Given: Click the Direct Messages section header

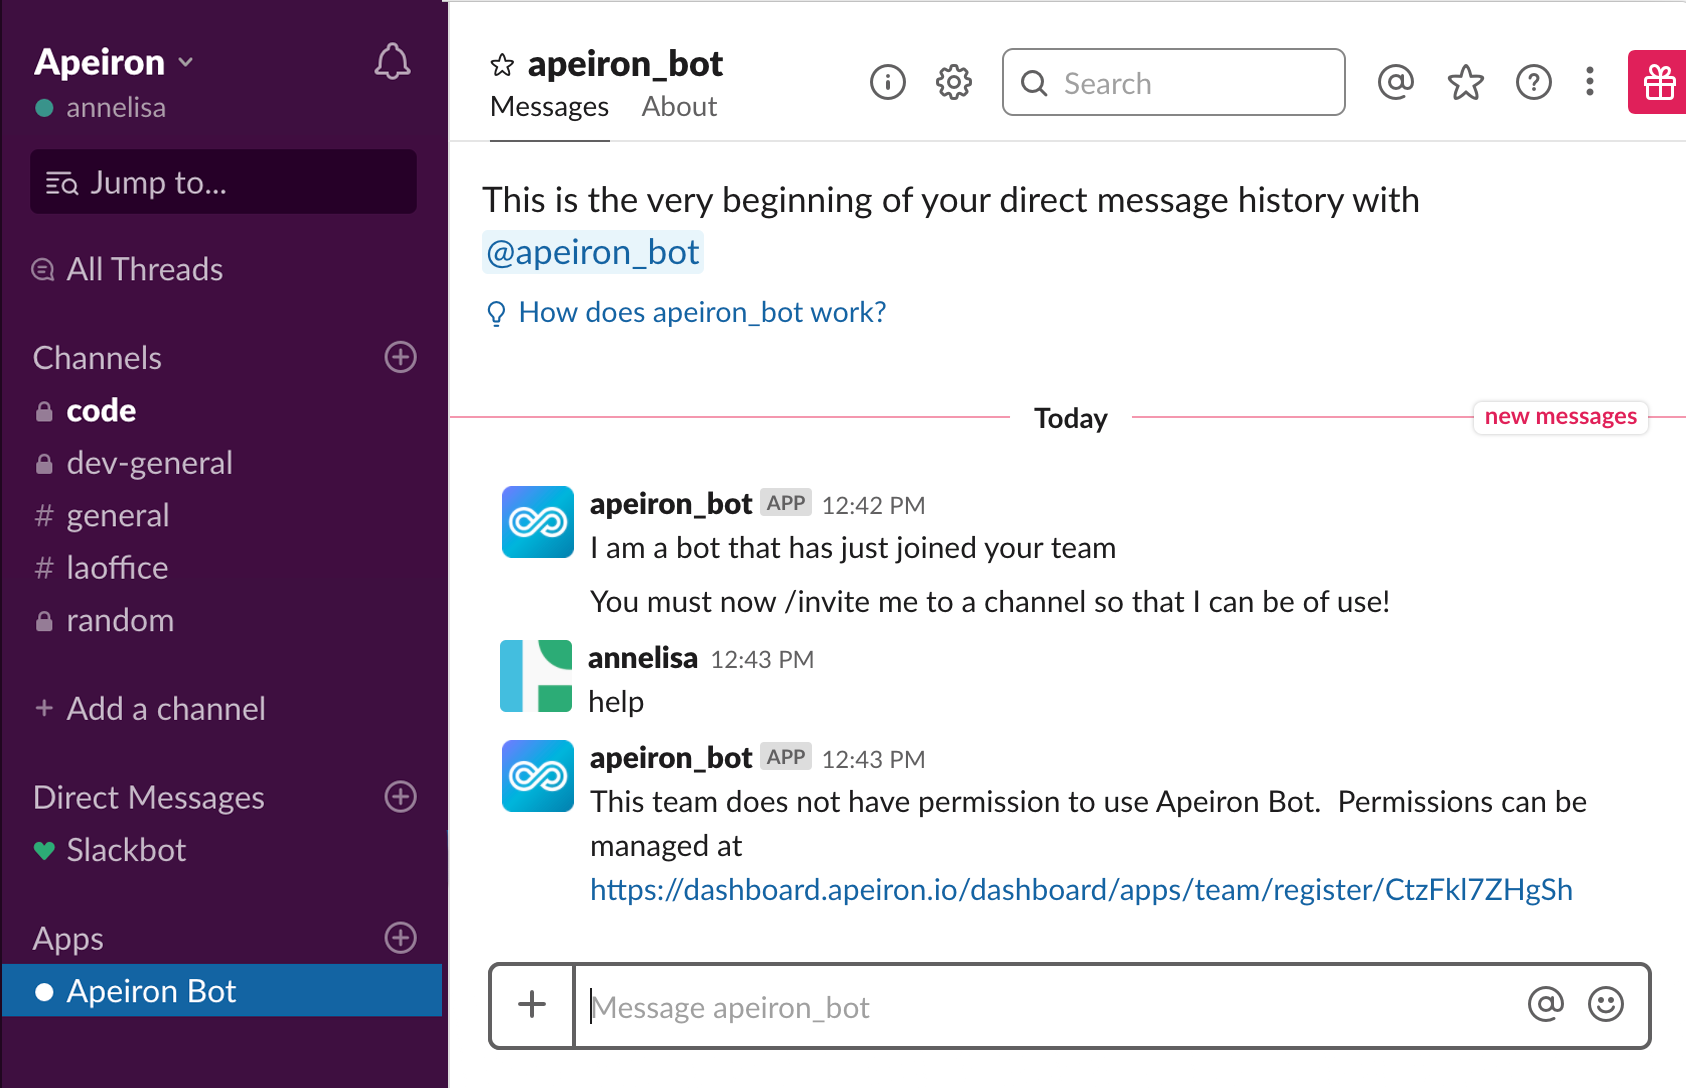Looking at the screenshot, I should [x=149, y=798].
